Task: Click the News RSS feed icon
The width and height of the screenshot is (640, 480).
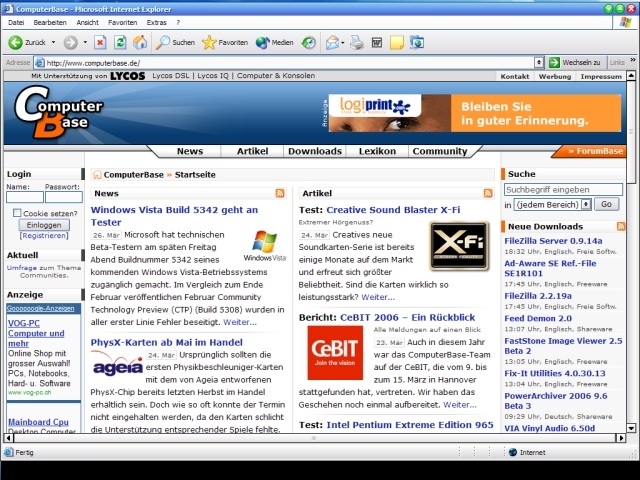Action: 280,193
